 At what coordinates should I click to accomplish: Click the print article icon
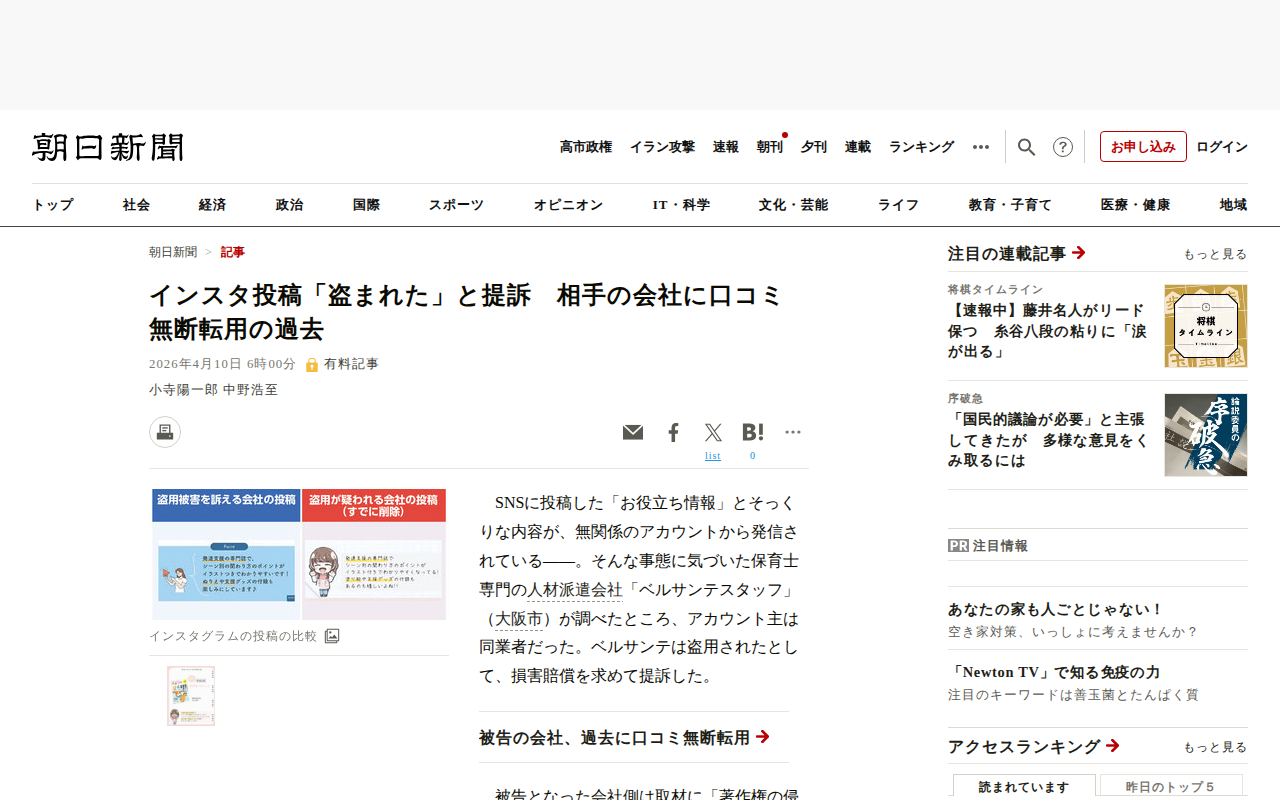coord(165,432)
